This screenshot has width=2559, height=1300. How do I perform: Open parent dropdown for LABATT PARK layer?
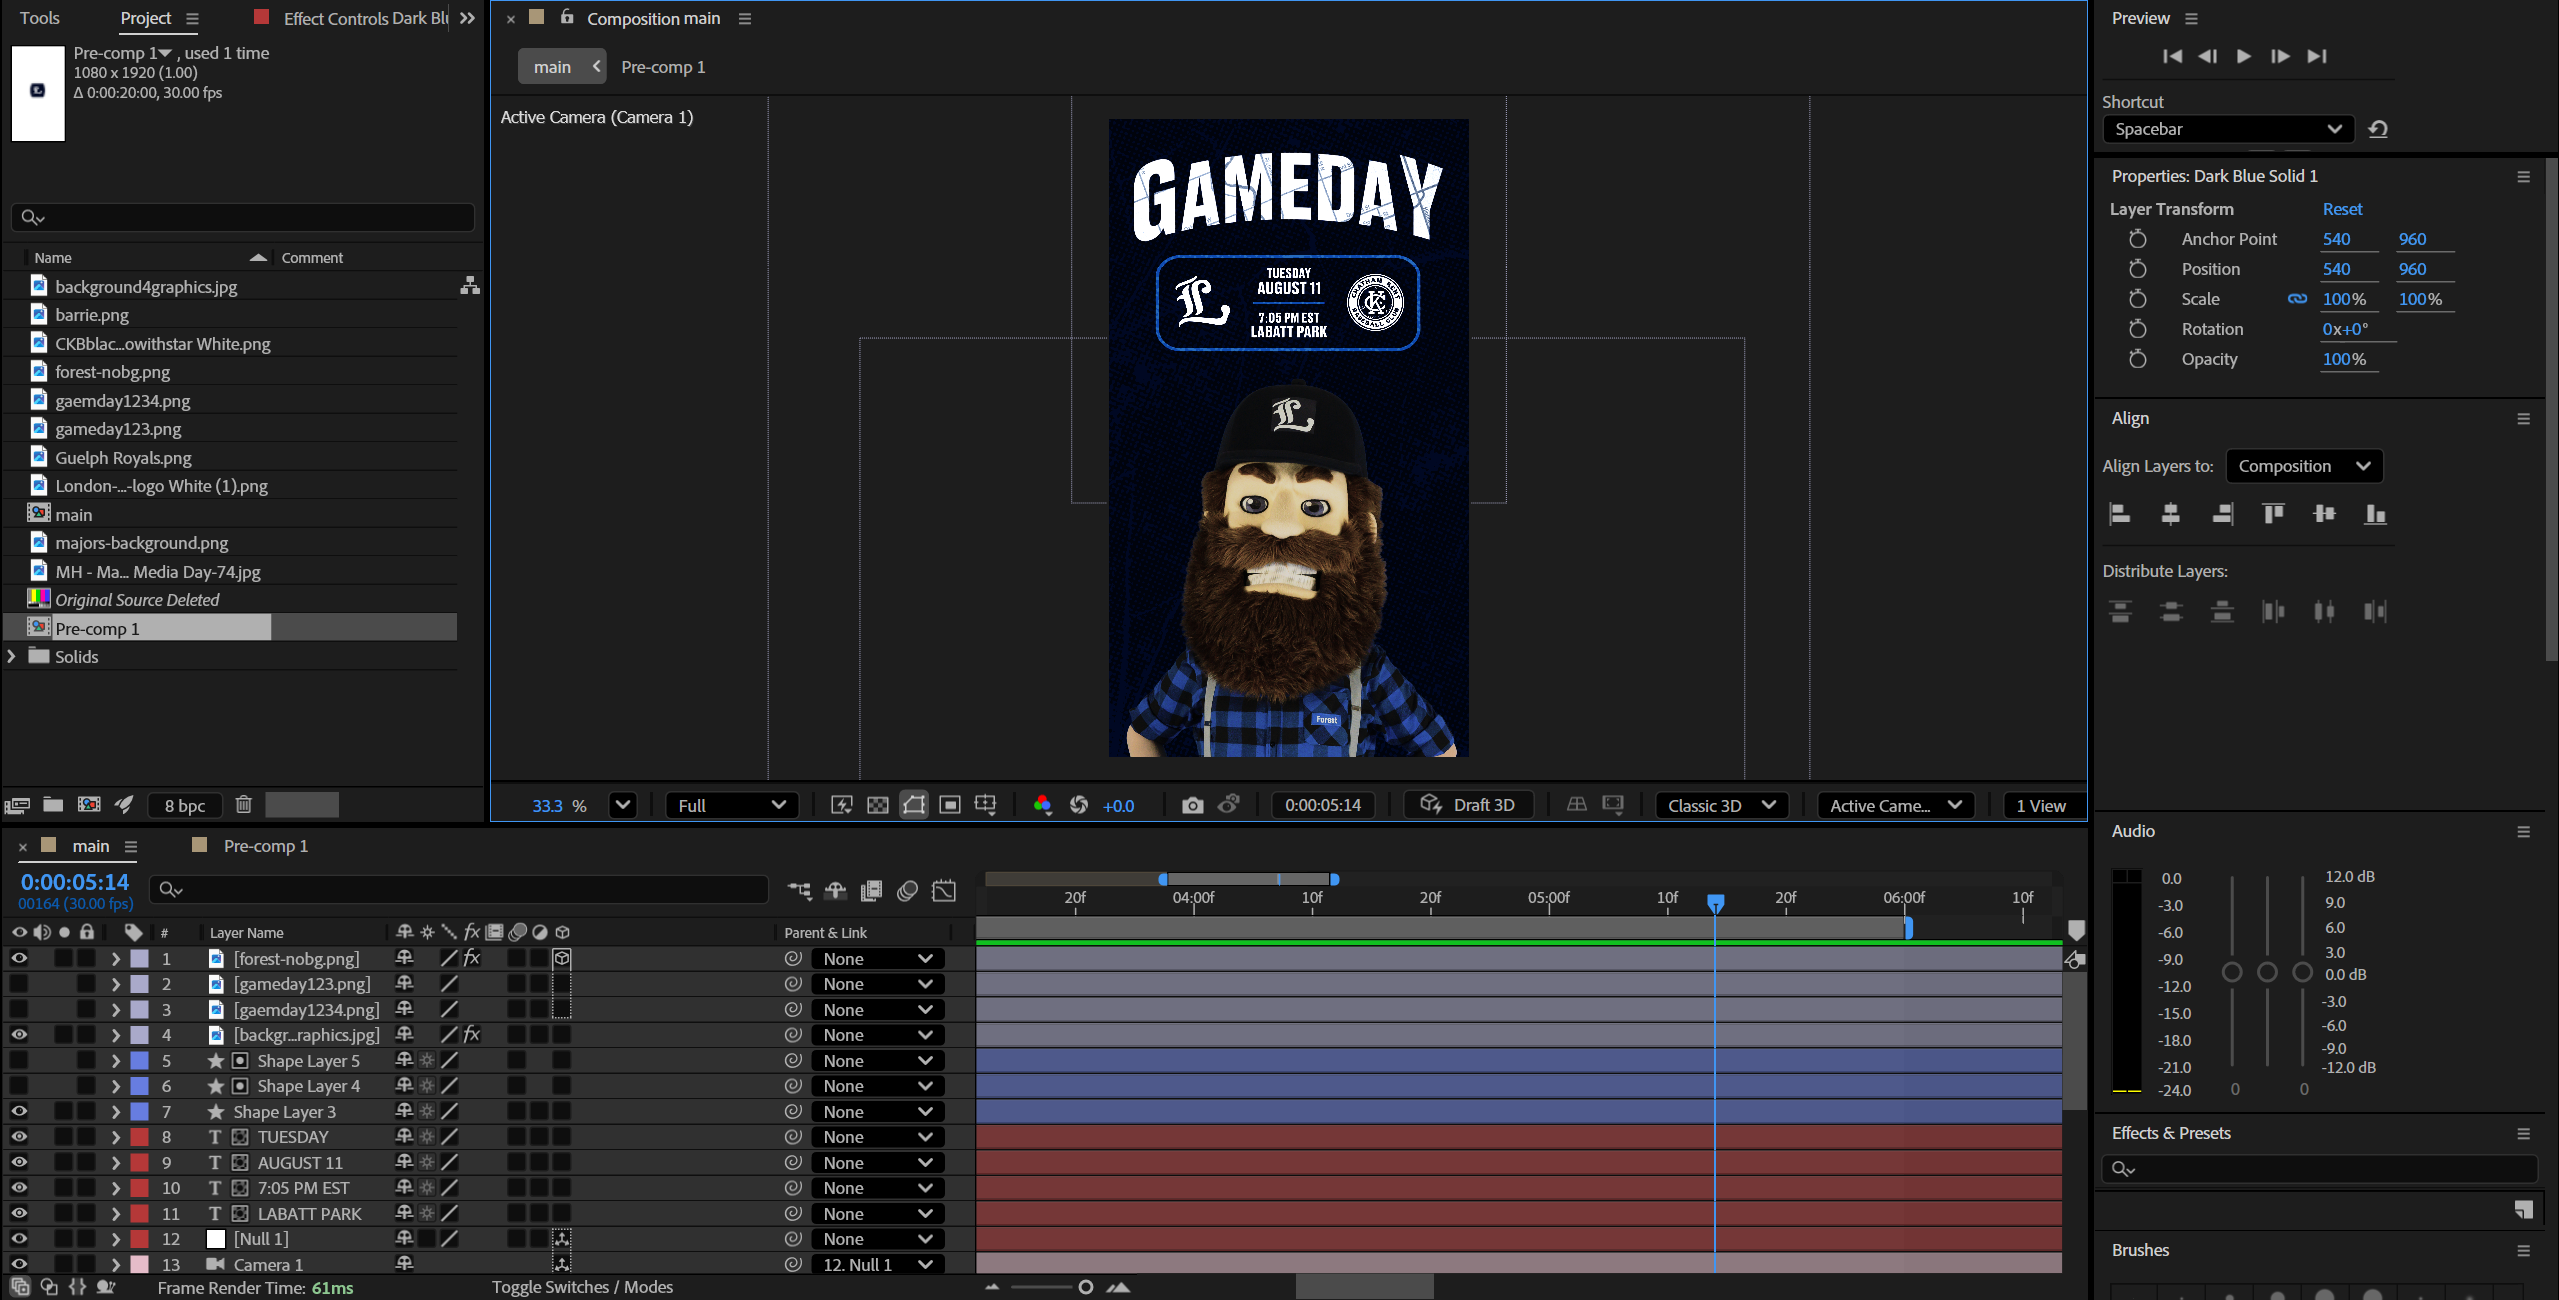point(877,1214)
